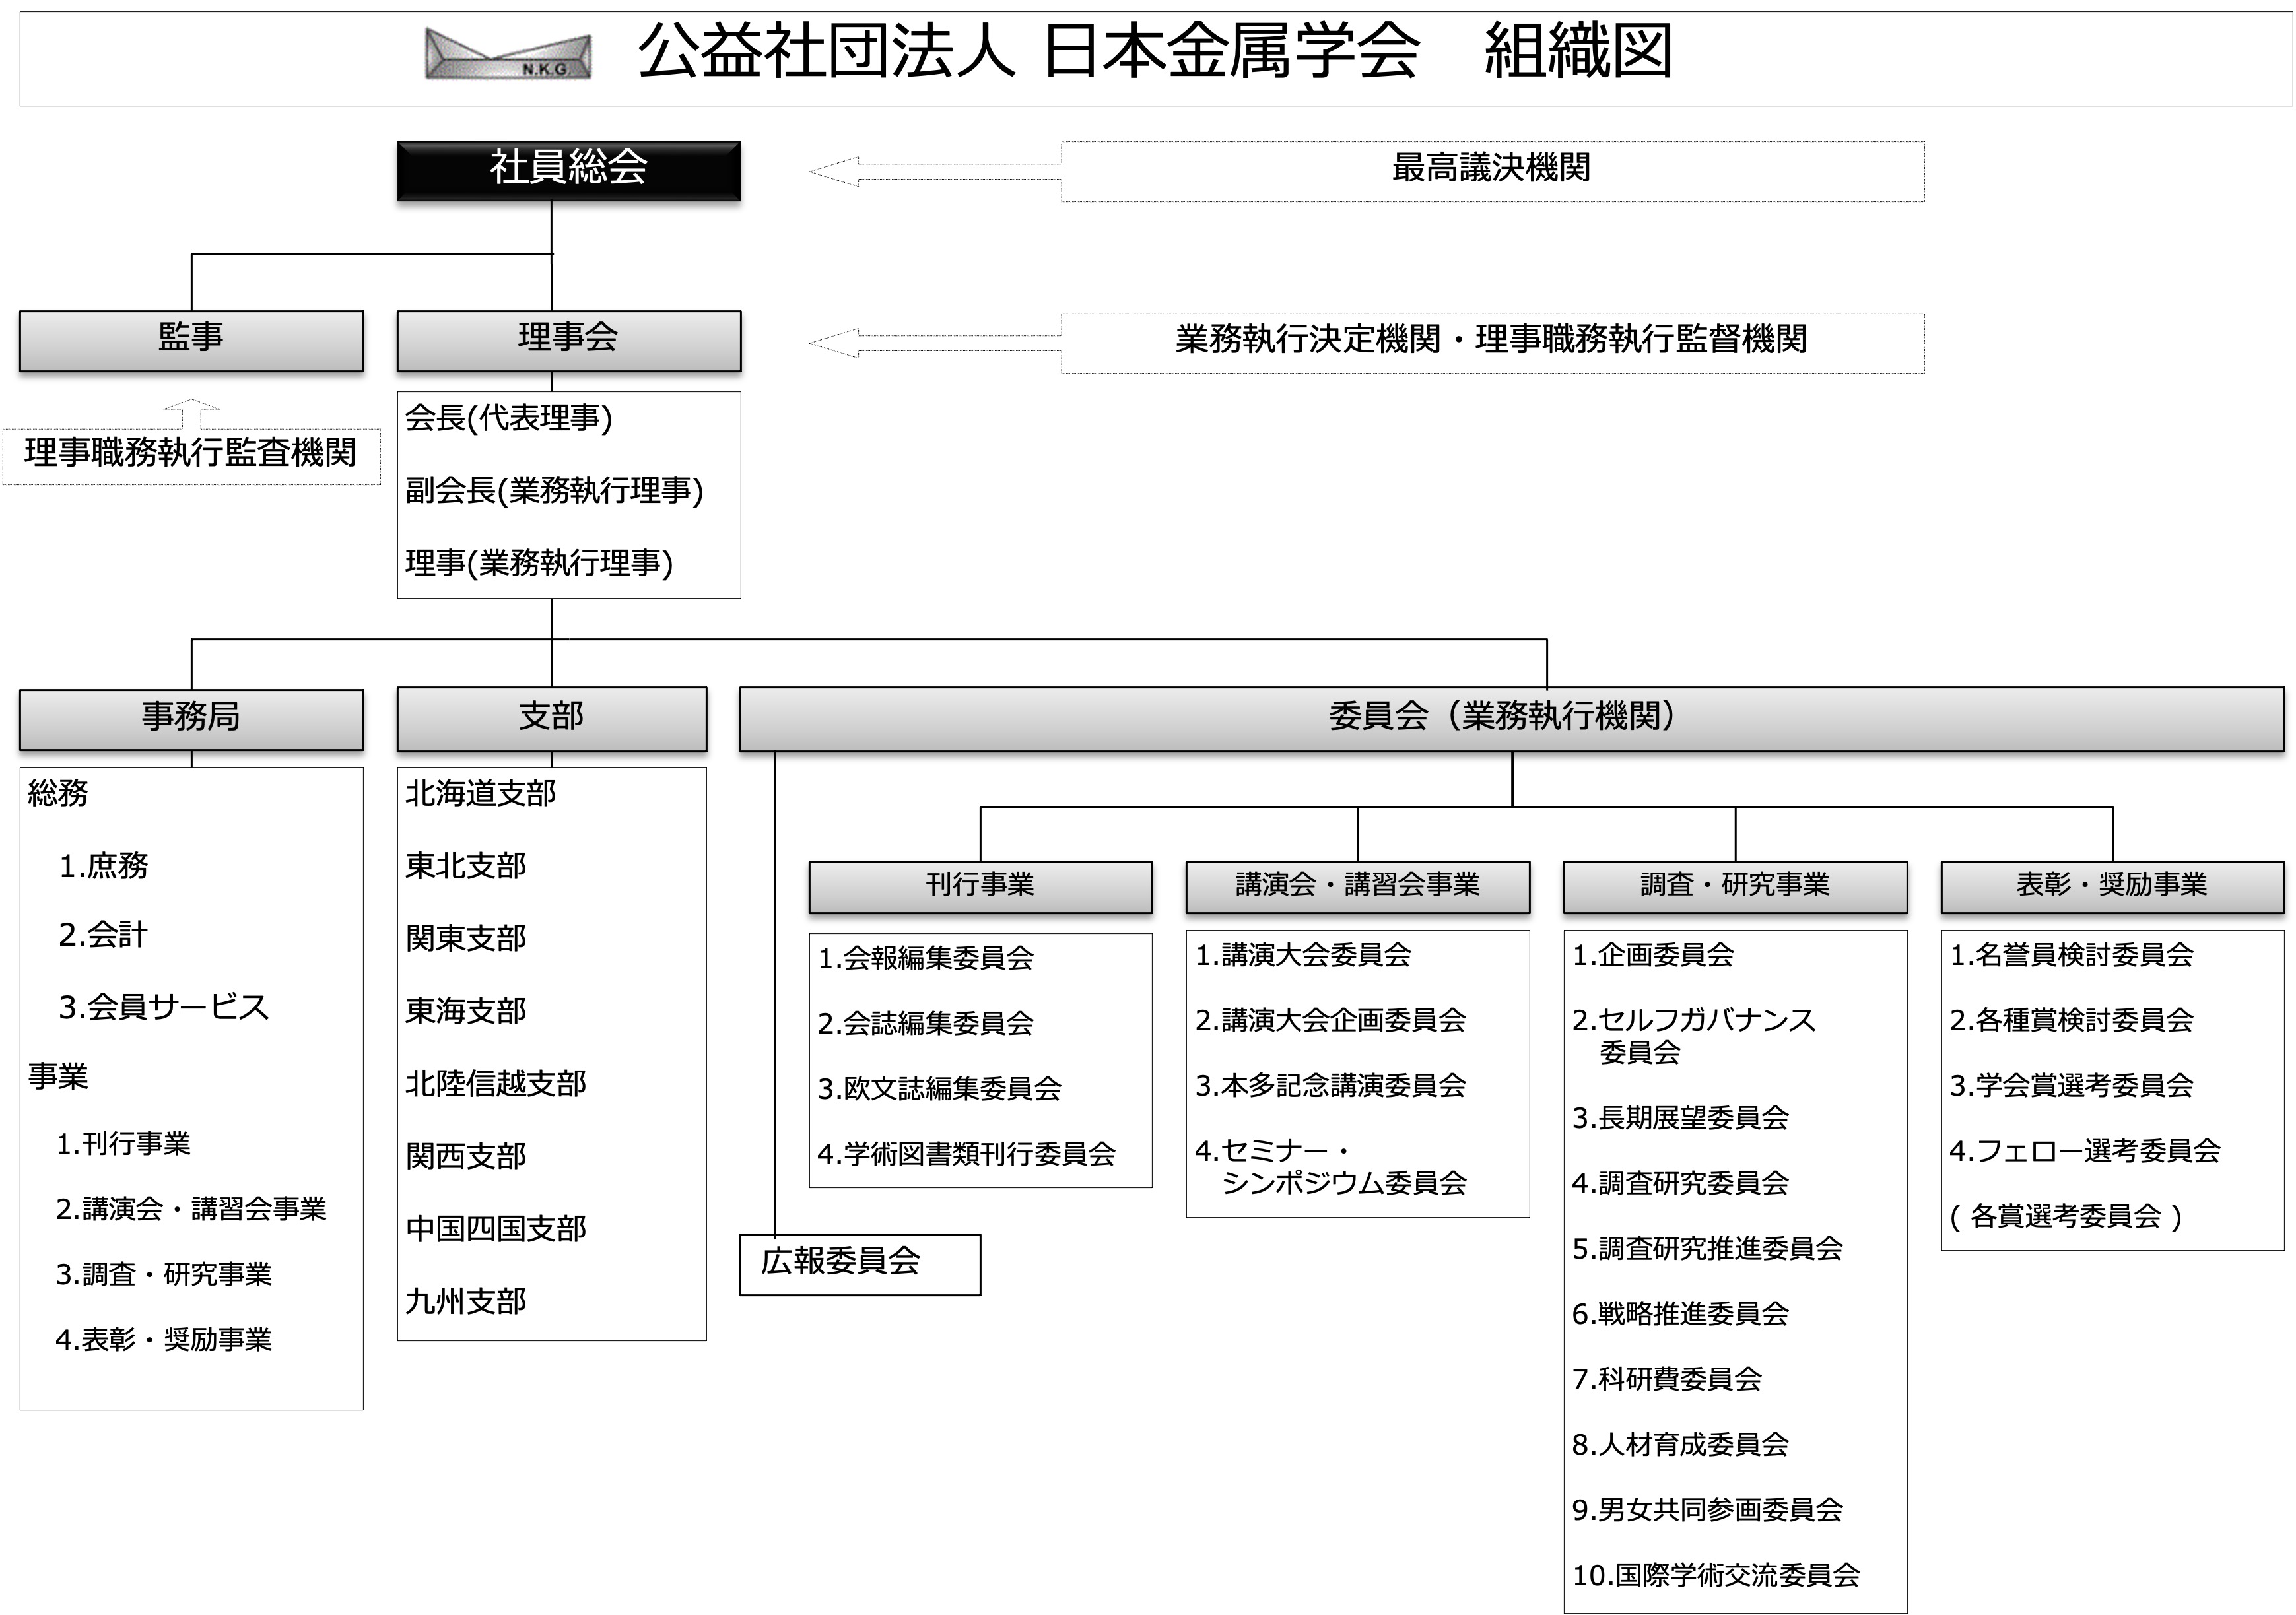
Task: Click the 最高議決機関 label box
Action: [x=1492, y=171]
